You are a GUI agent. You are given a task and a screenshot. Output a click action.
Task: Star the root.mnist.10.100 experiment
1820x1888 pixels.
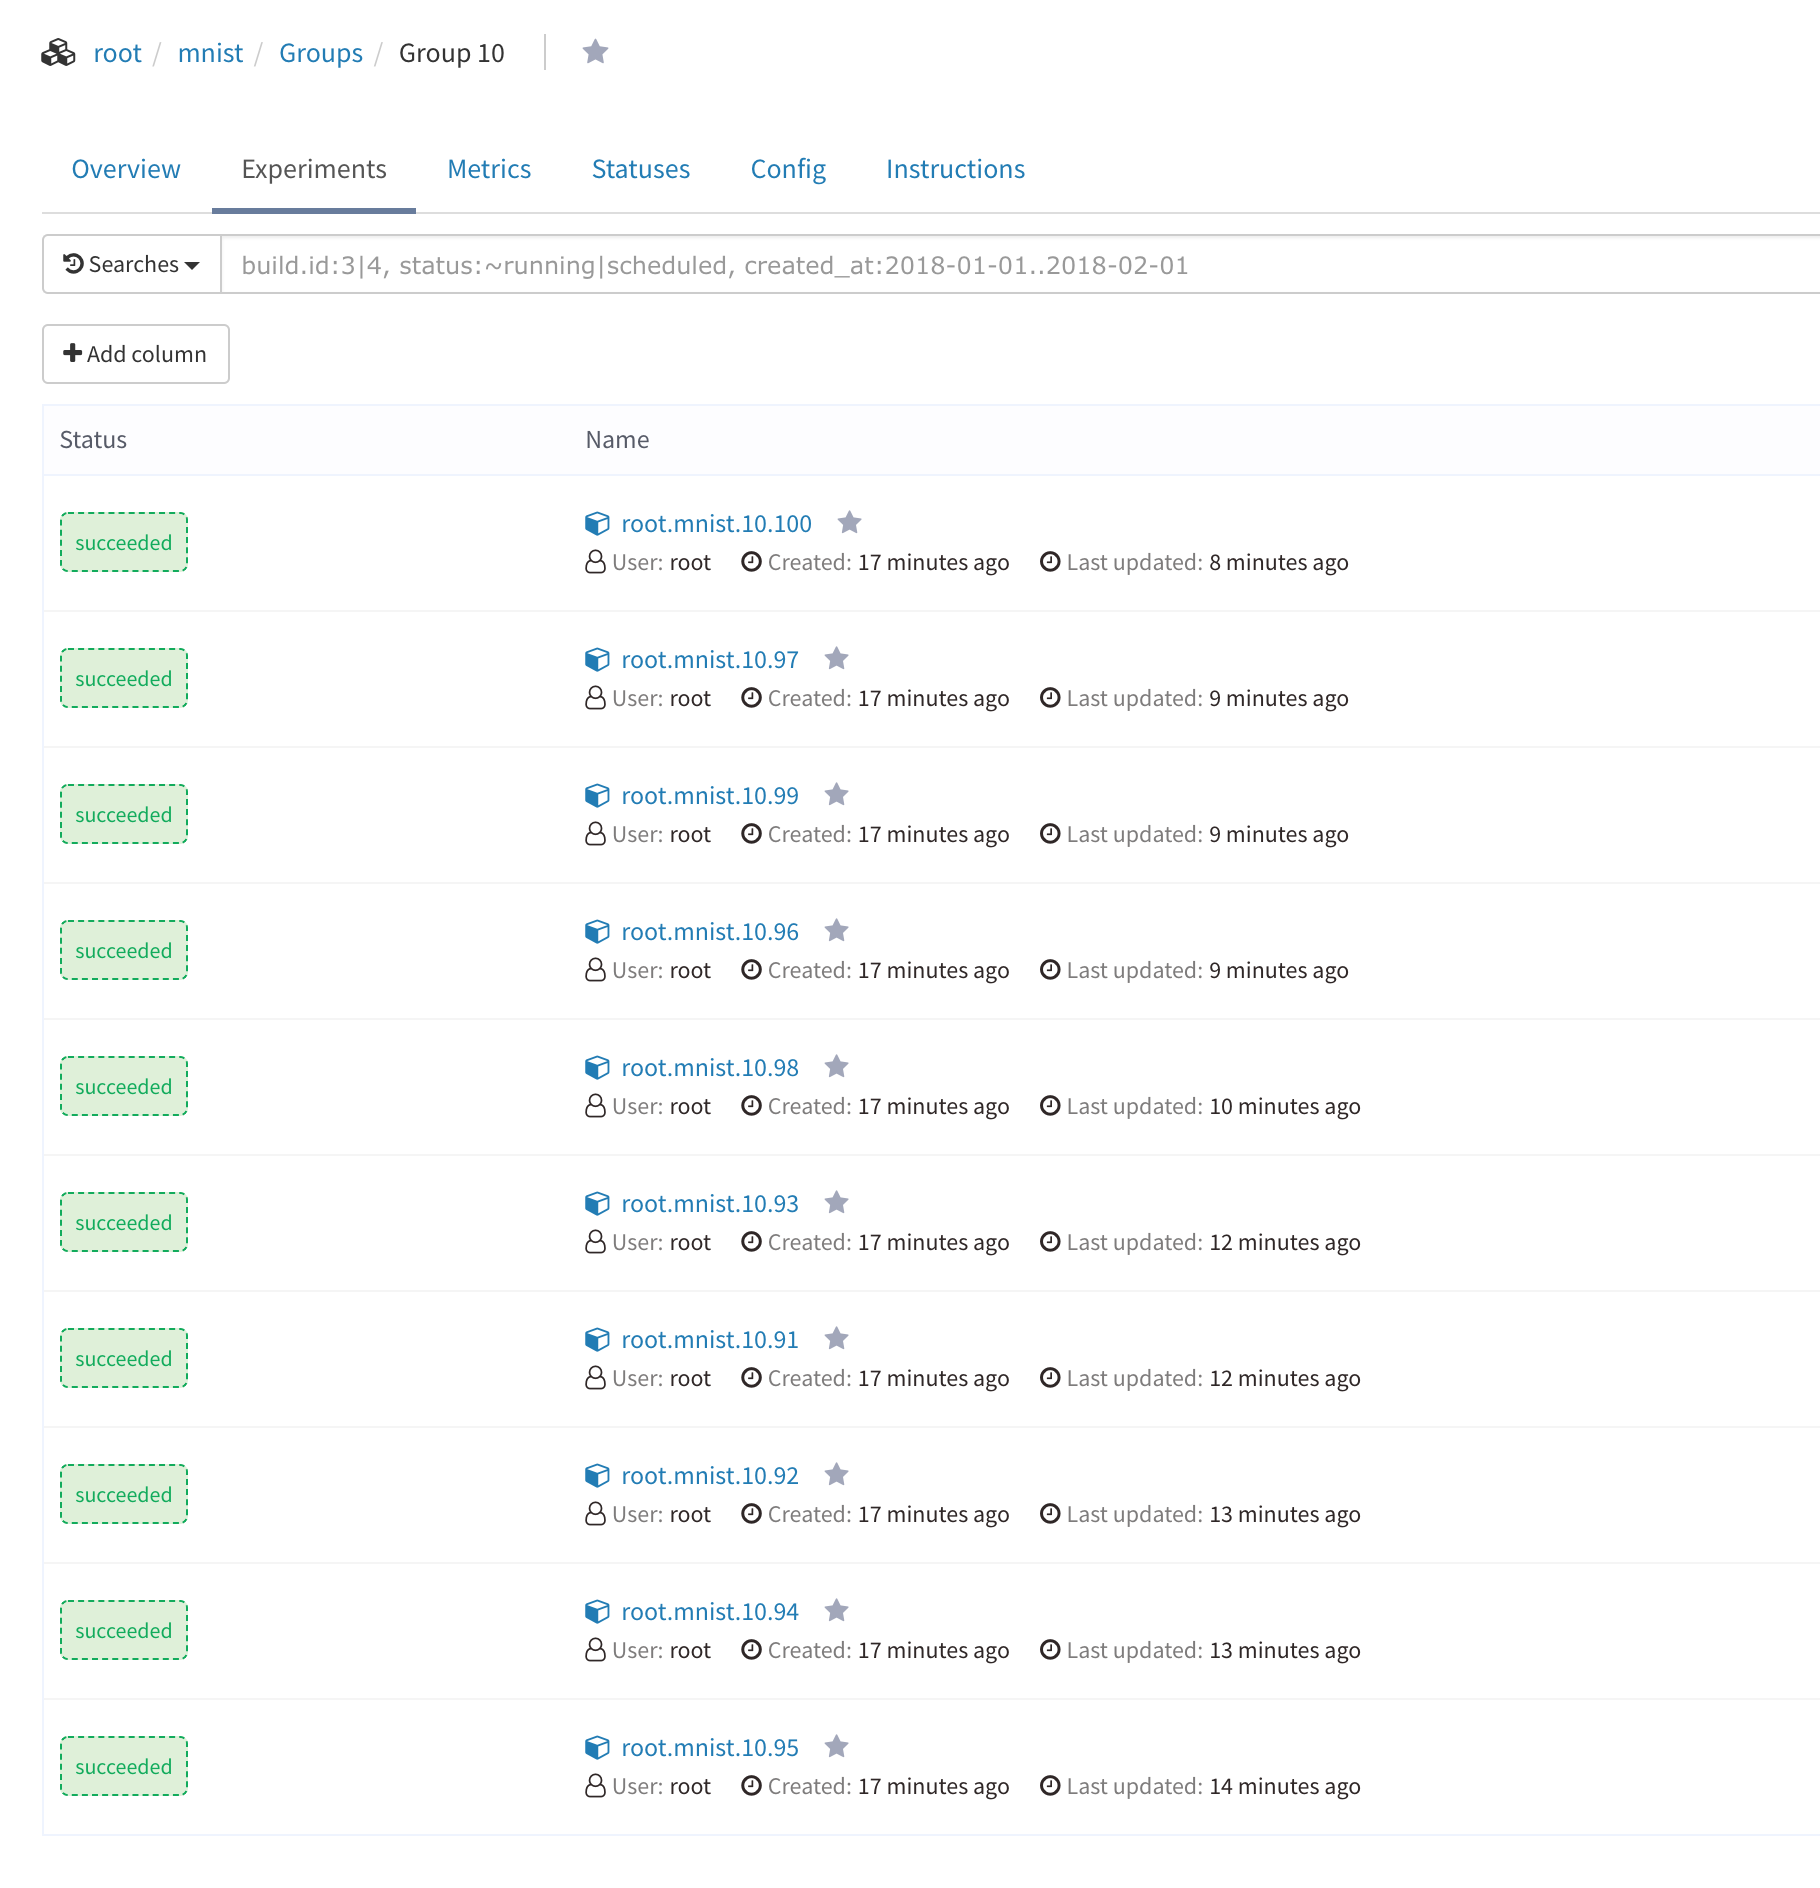coord(849,523)
